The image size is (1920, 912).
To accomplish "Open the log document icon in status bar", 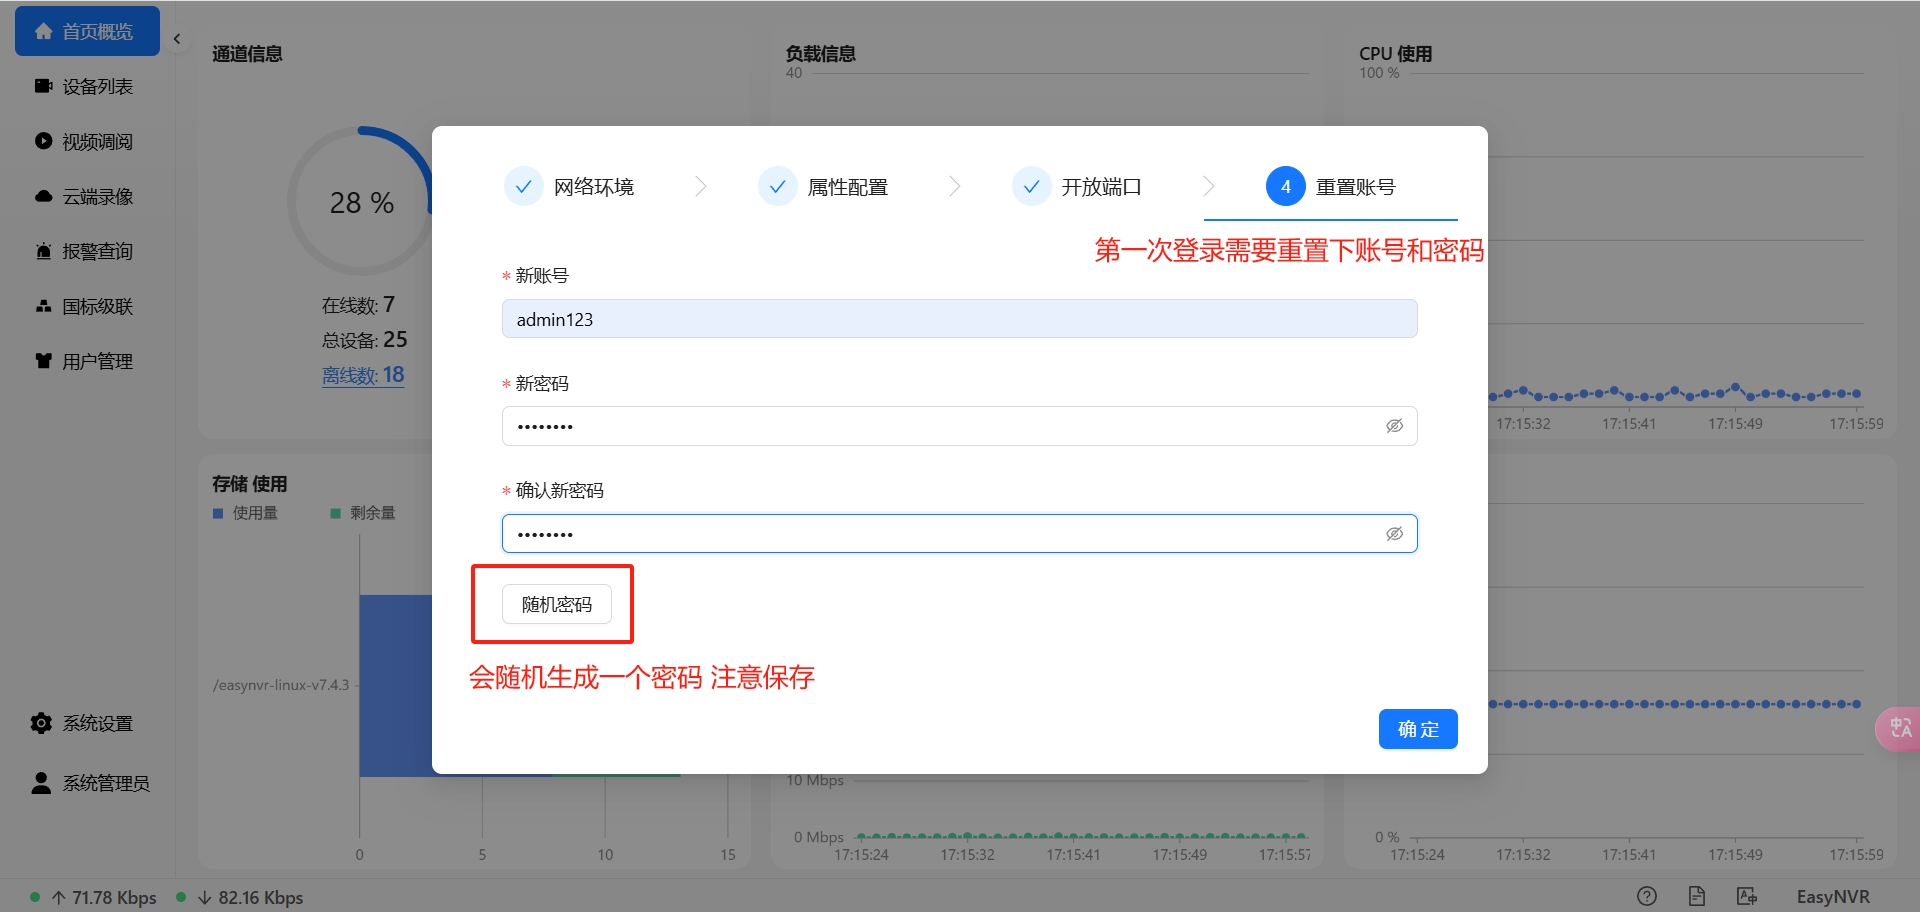I will click(1697, 896).
